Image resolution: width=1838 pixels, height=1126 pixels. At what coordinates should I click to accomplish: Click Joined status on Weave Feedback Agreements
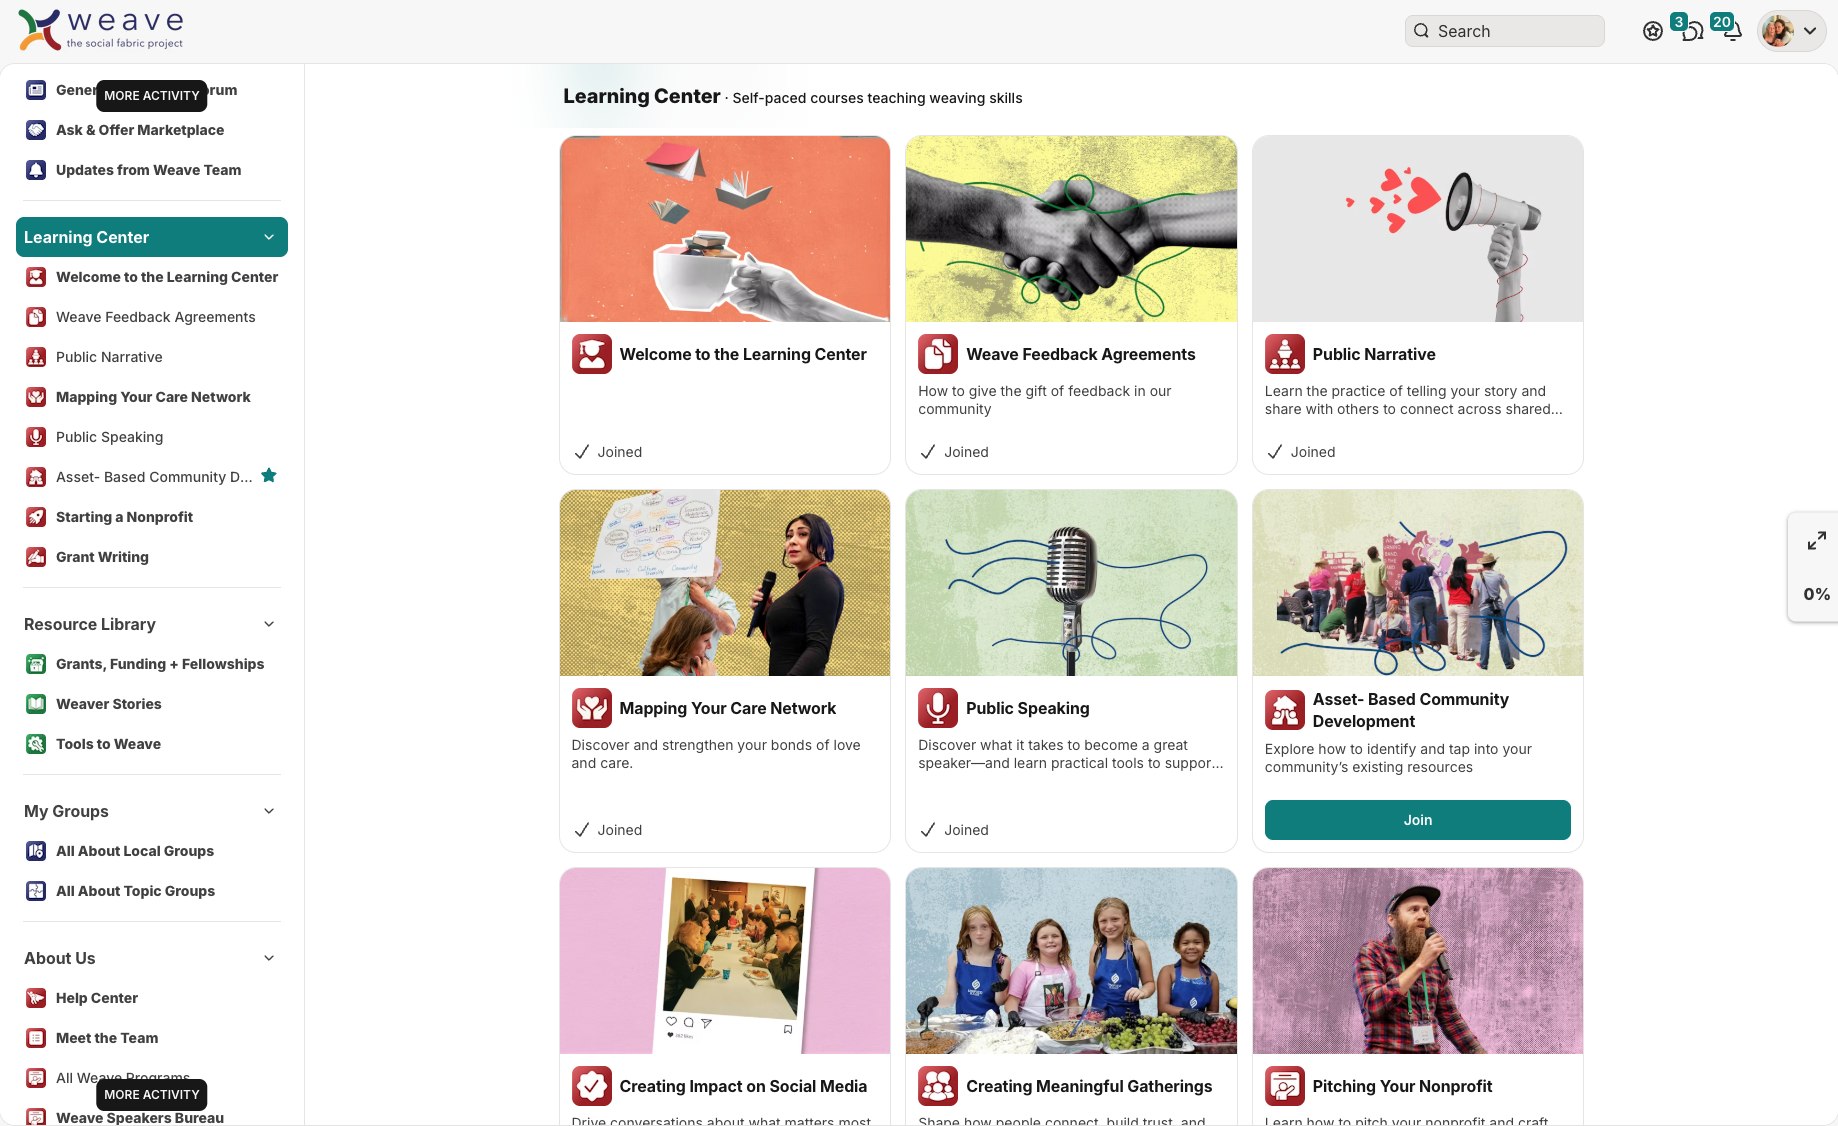coord(954,452)
